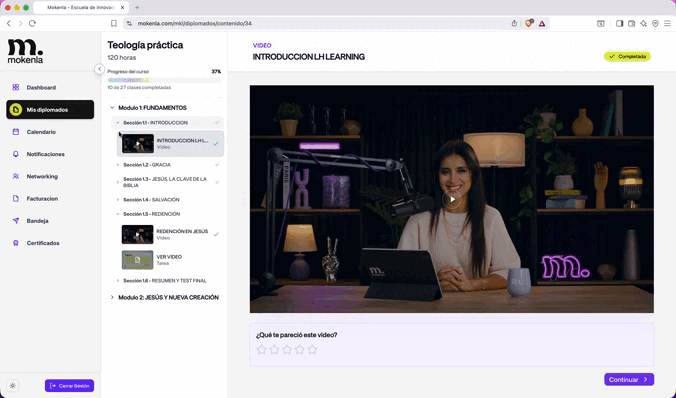Click the 10 de 27 clases completadas text
This screenshot has width=676, height=398.
coord(139,88)
